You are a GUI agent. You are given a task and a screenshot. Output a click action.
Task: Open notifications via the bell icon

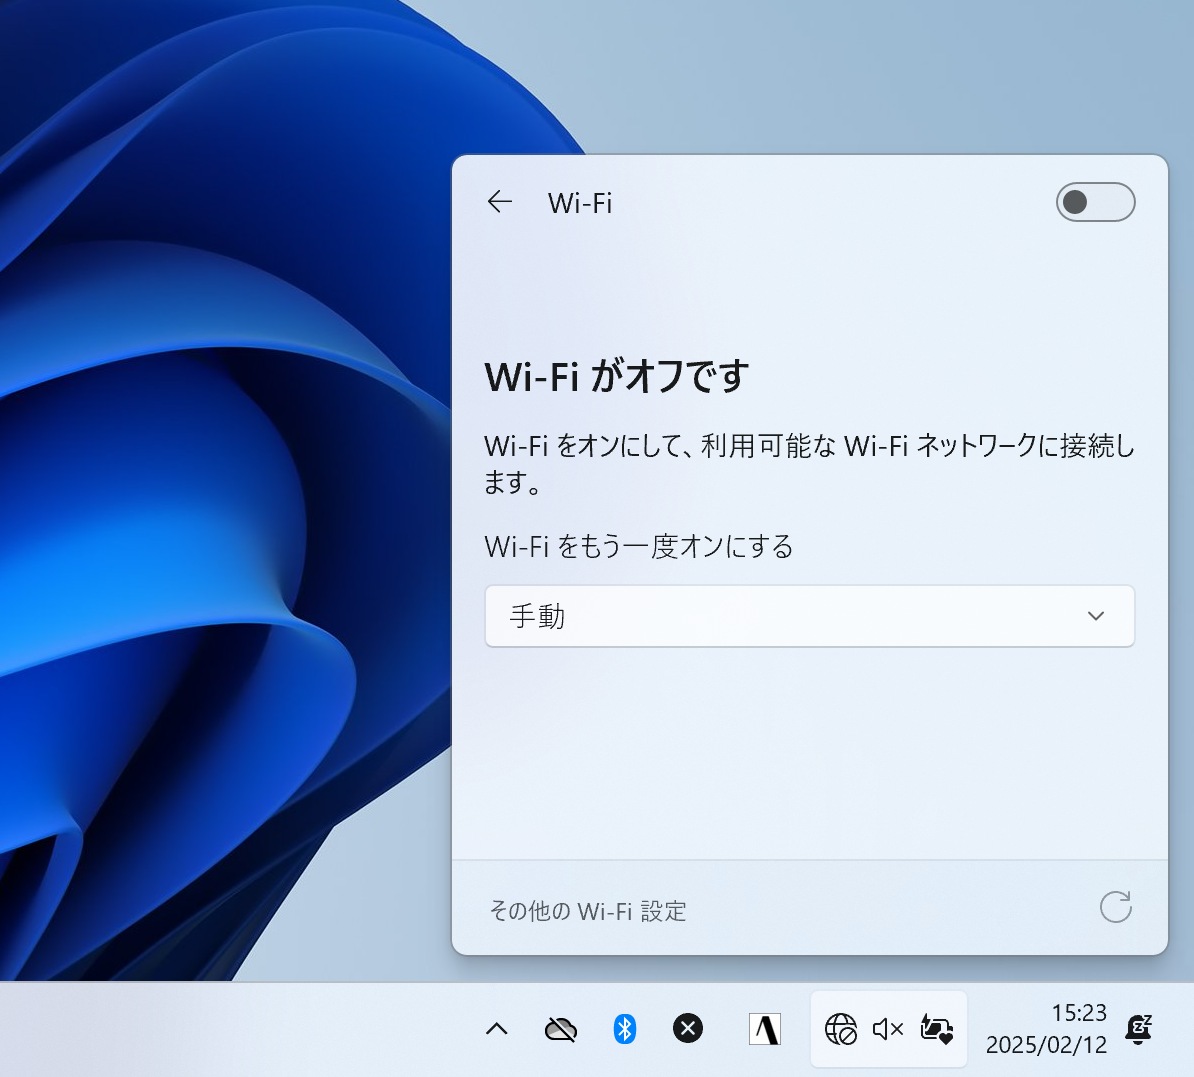coord(1138,1029)
